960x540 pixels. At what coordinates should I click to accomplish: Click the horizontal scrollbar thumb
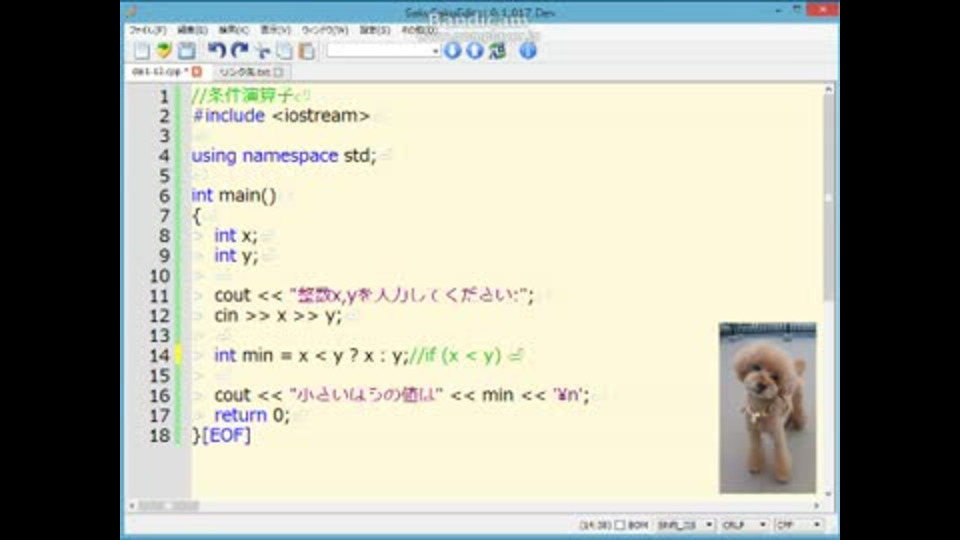tap(168, 506)
